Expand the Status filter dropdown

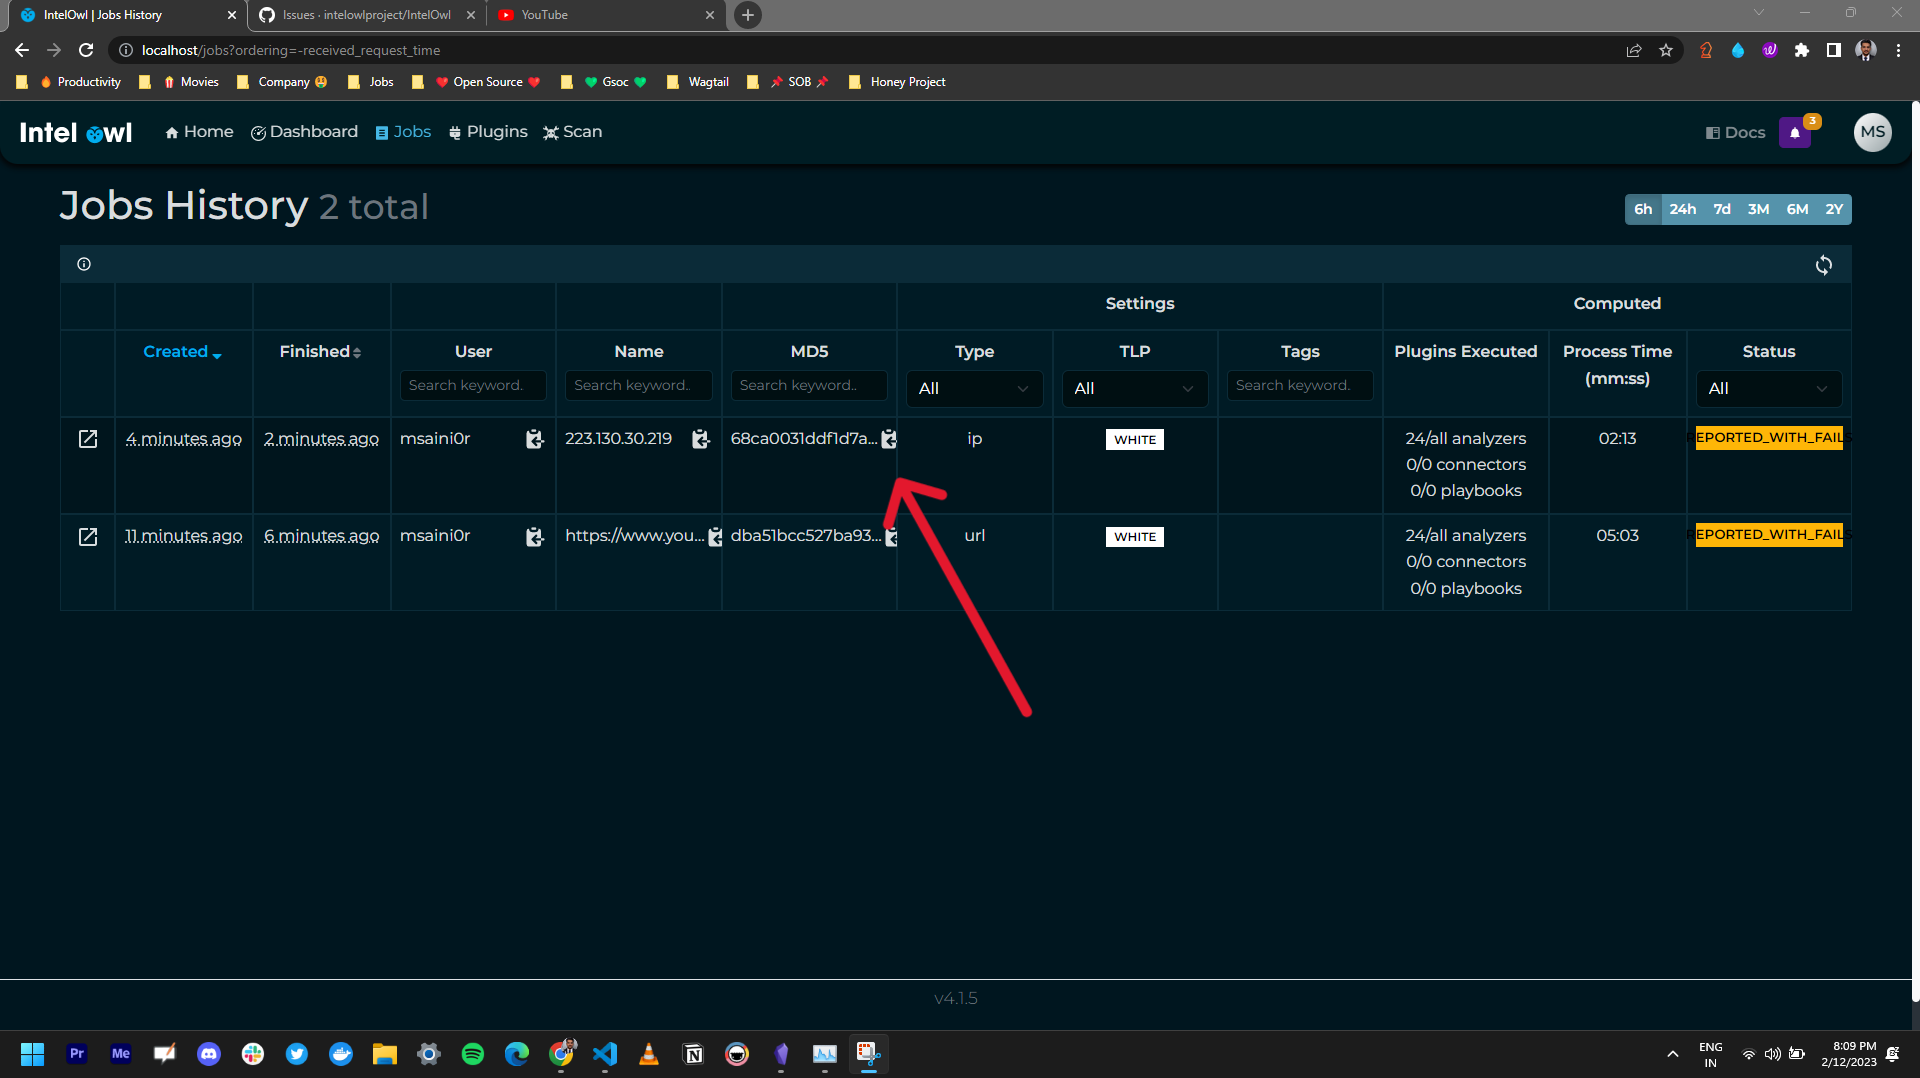coord(1768,389)
